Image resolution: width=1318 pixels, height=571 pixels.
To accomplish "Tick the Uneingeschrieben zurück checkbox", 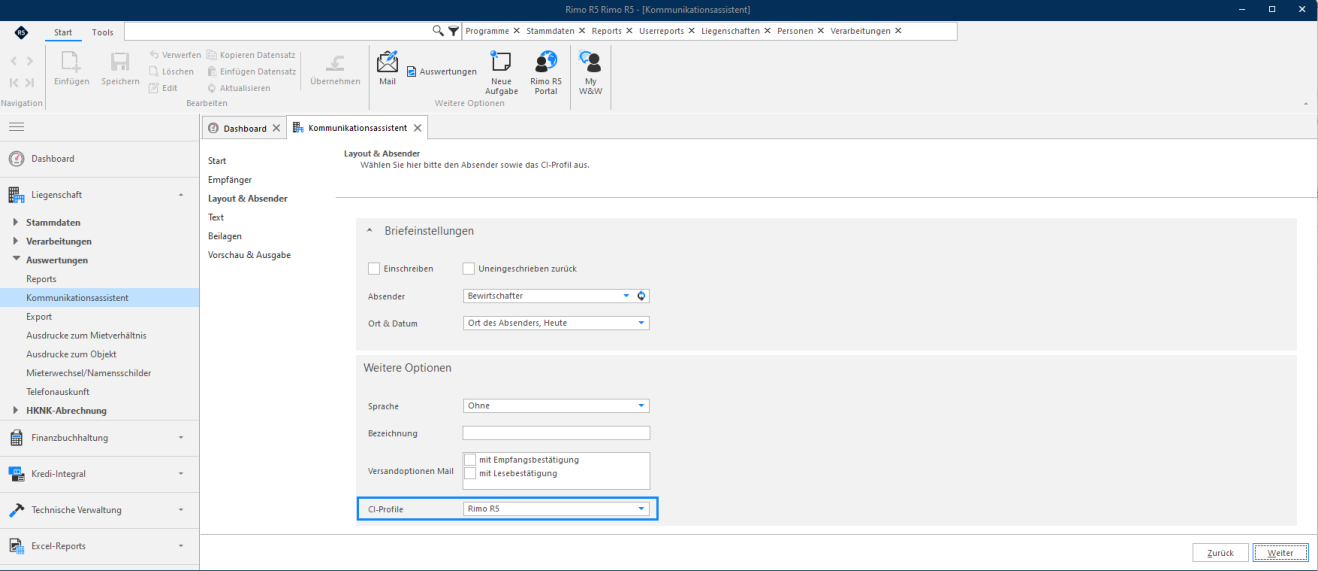I will point(468,269).
